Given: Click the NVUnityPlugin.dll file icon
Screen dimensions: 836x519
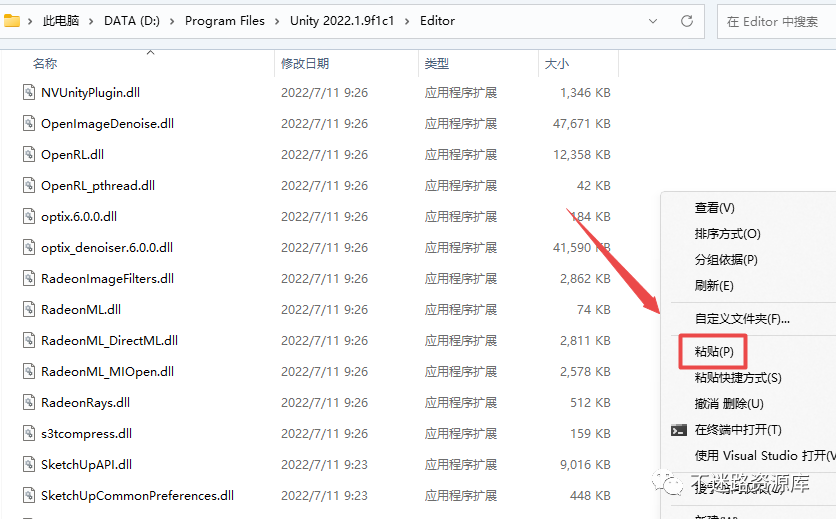Looking at the screenshot, I should pos(29,92).
